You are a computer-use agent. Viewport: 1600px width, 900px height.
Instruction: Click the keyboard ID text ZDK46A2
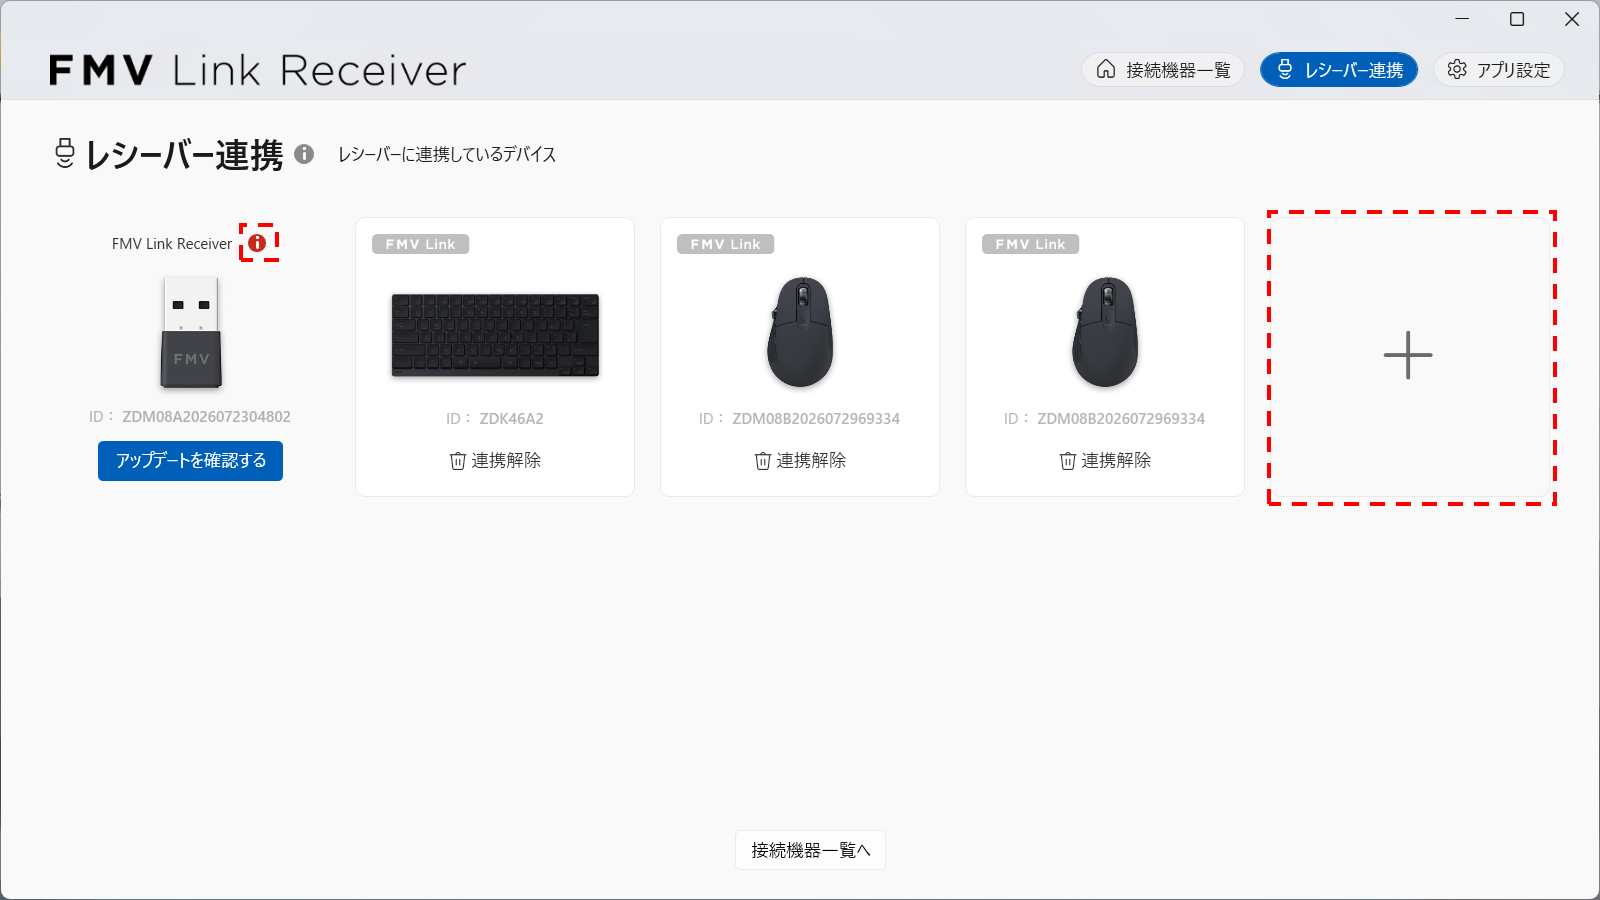pos(511,419)
